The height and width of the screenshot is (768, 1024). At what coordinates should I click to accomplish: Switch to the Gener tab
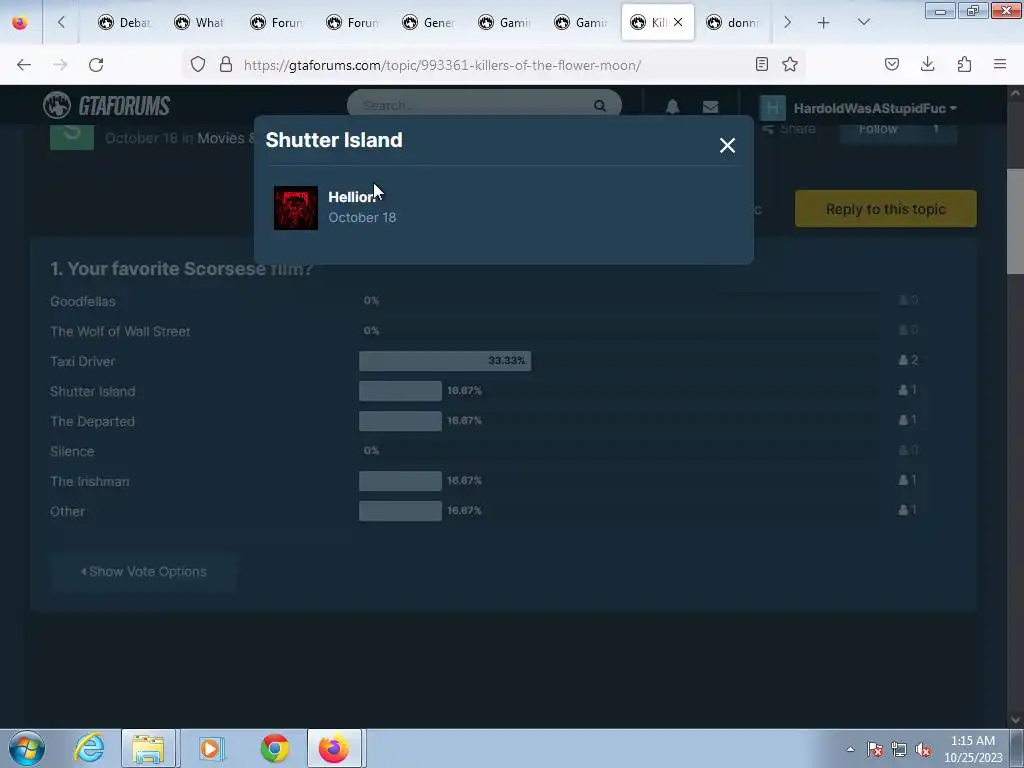(x=428, y=23)
